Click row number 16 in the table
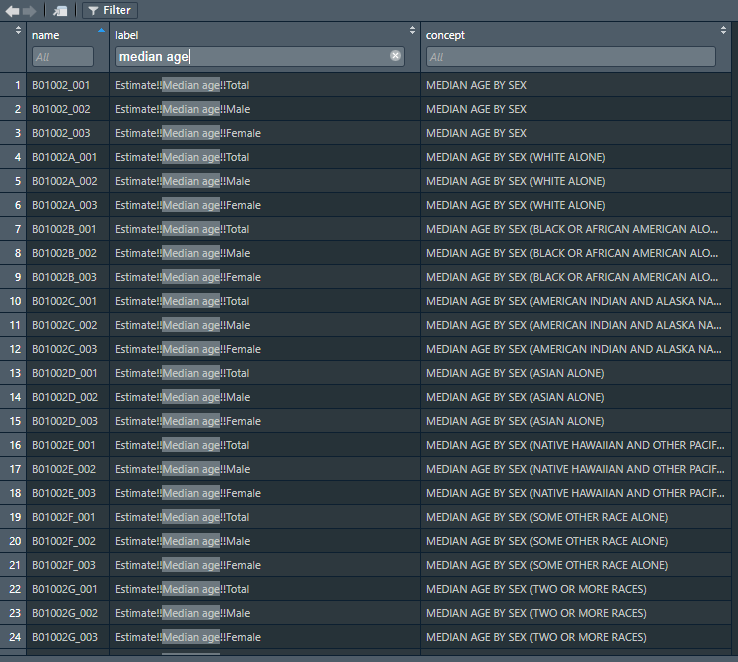The height and width of the screenshot is (662, 738). click(15, 445)
